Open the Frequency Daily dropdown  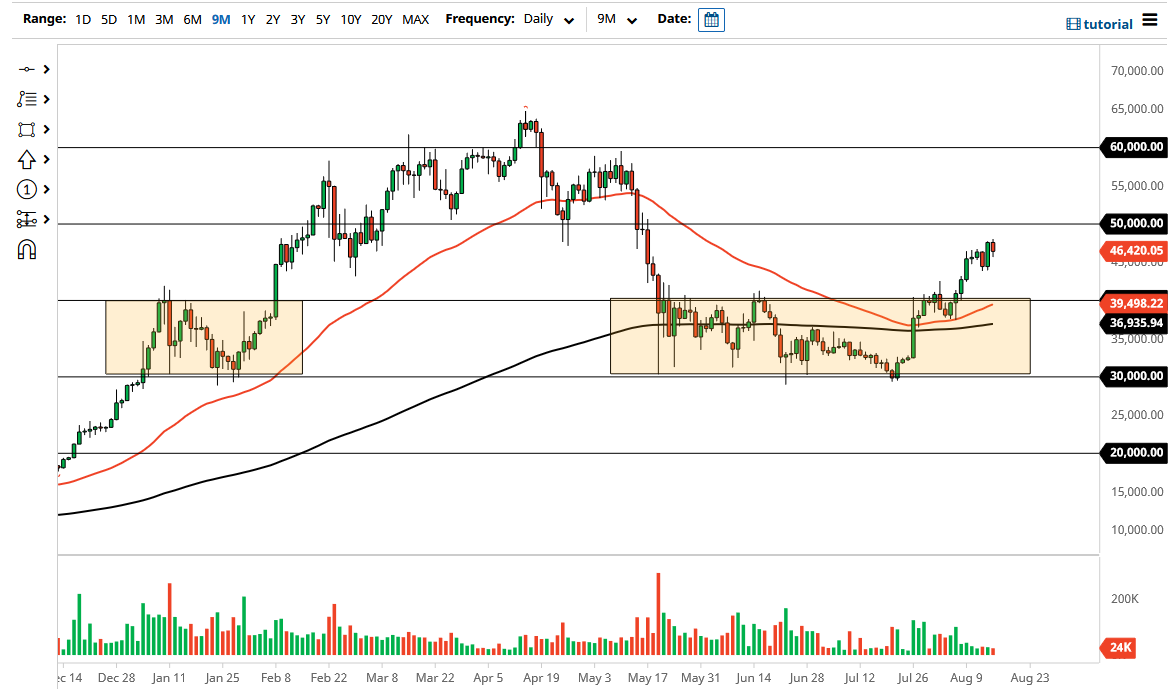(x=546, y=19)
